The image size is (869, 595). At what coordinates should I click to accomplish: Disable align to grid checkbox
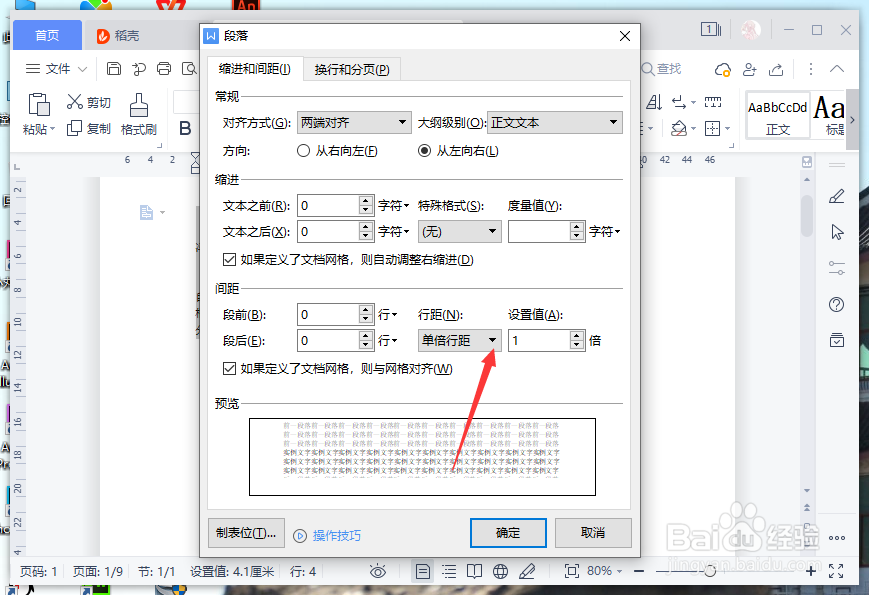click(x=230, y=368)
